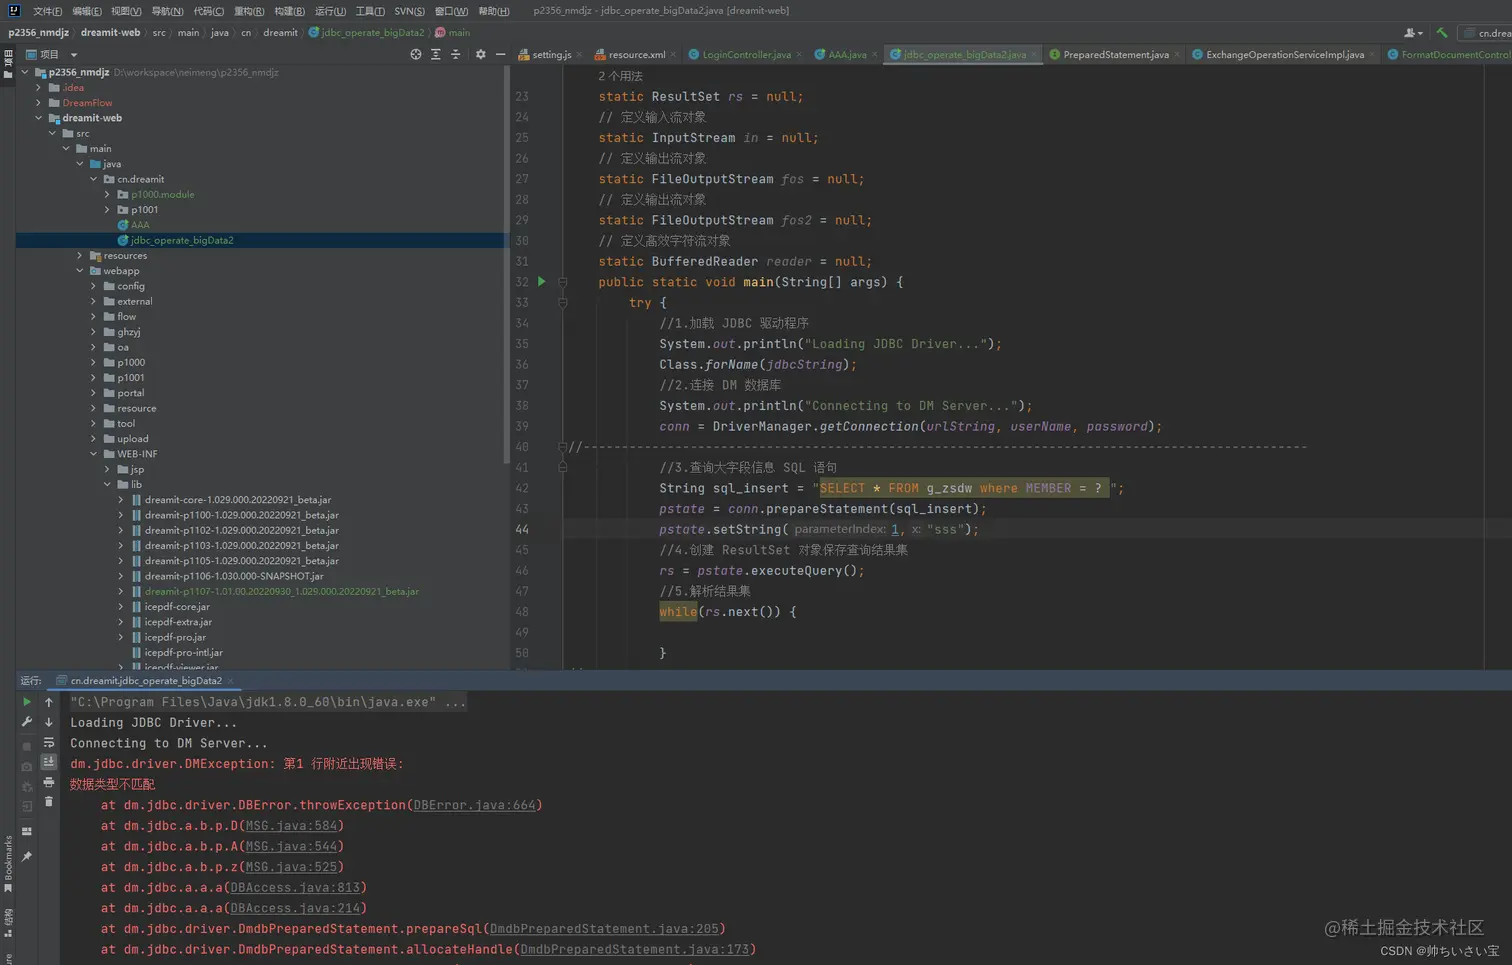Screen dimensions: 1512x965
Task: Pin the Run tab pin icon
Action: pyautogui.click(x=27, y=857)
